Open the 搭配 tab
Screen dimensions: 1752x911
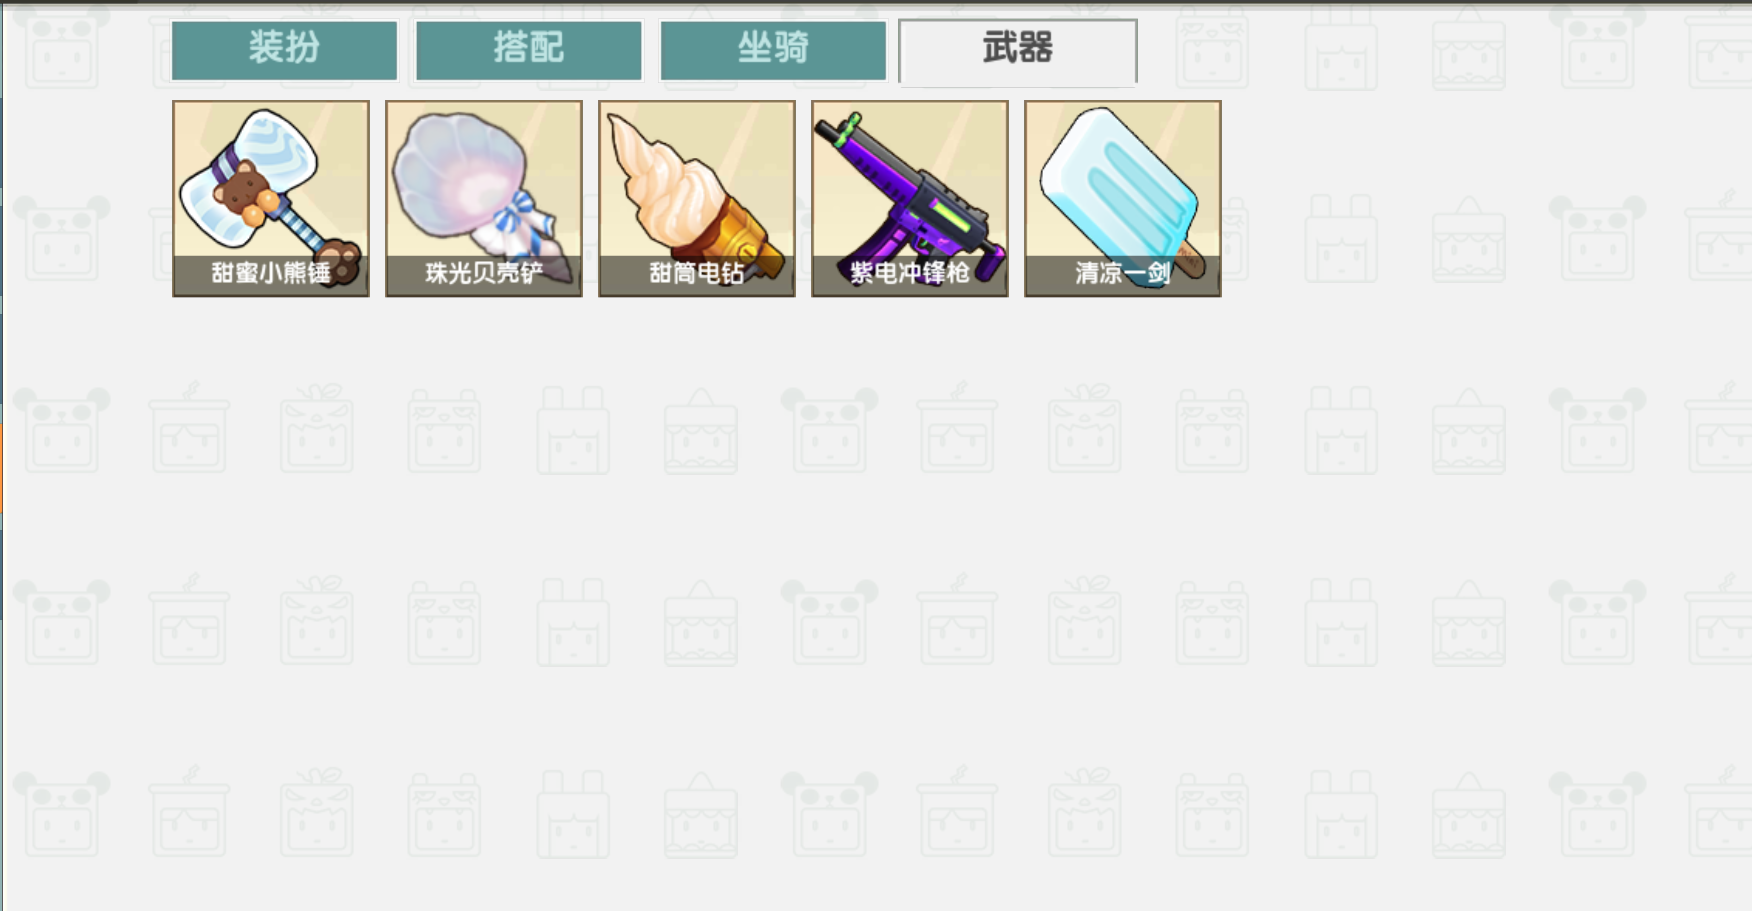coord(529,50)
